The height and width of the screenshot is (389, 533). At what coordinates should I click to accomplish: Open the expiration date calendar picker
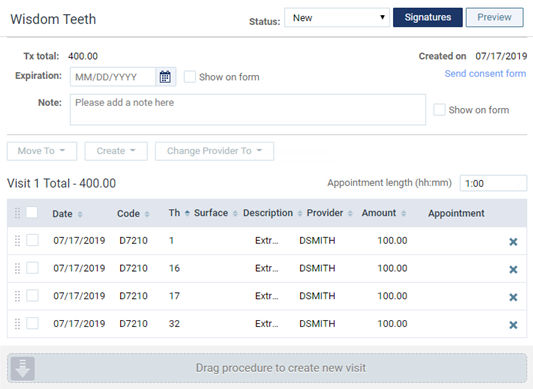point(165,77)
